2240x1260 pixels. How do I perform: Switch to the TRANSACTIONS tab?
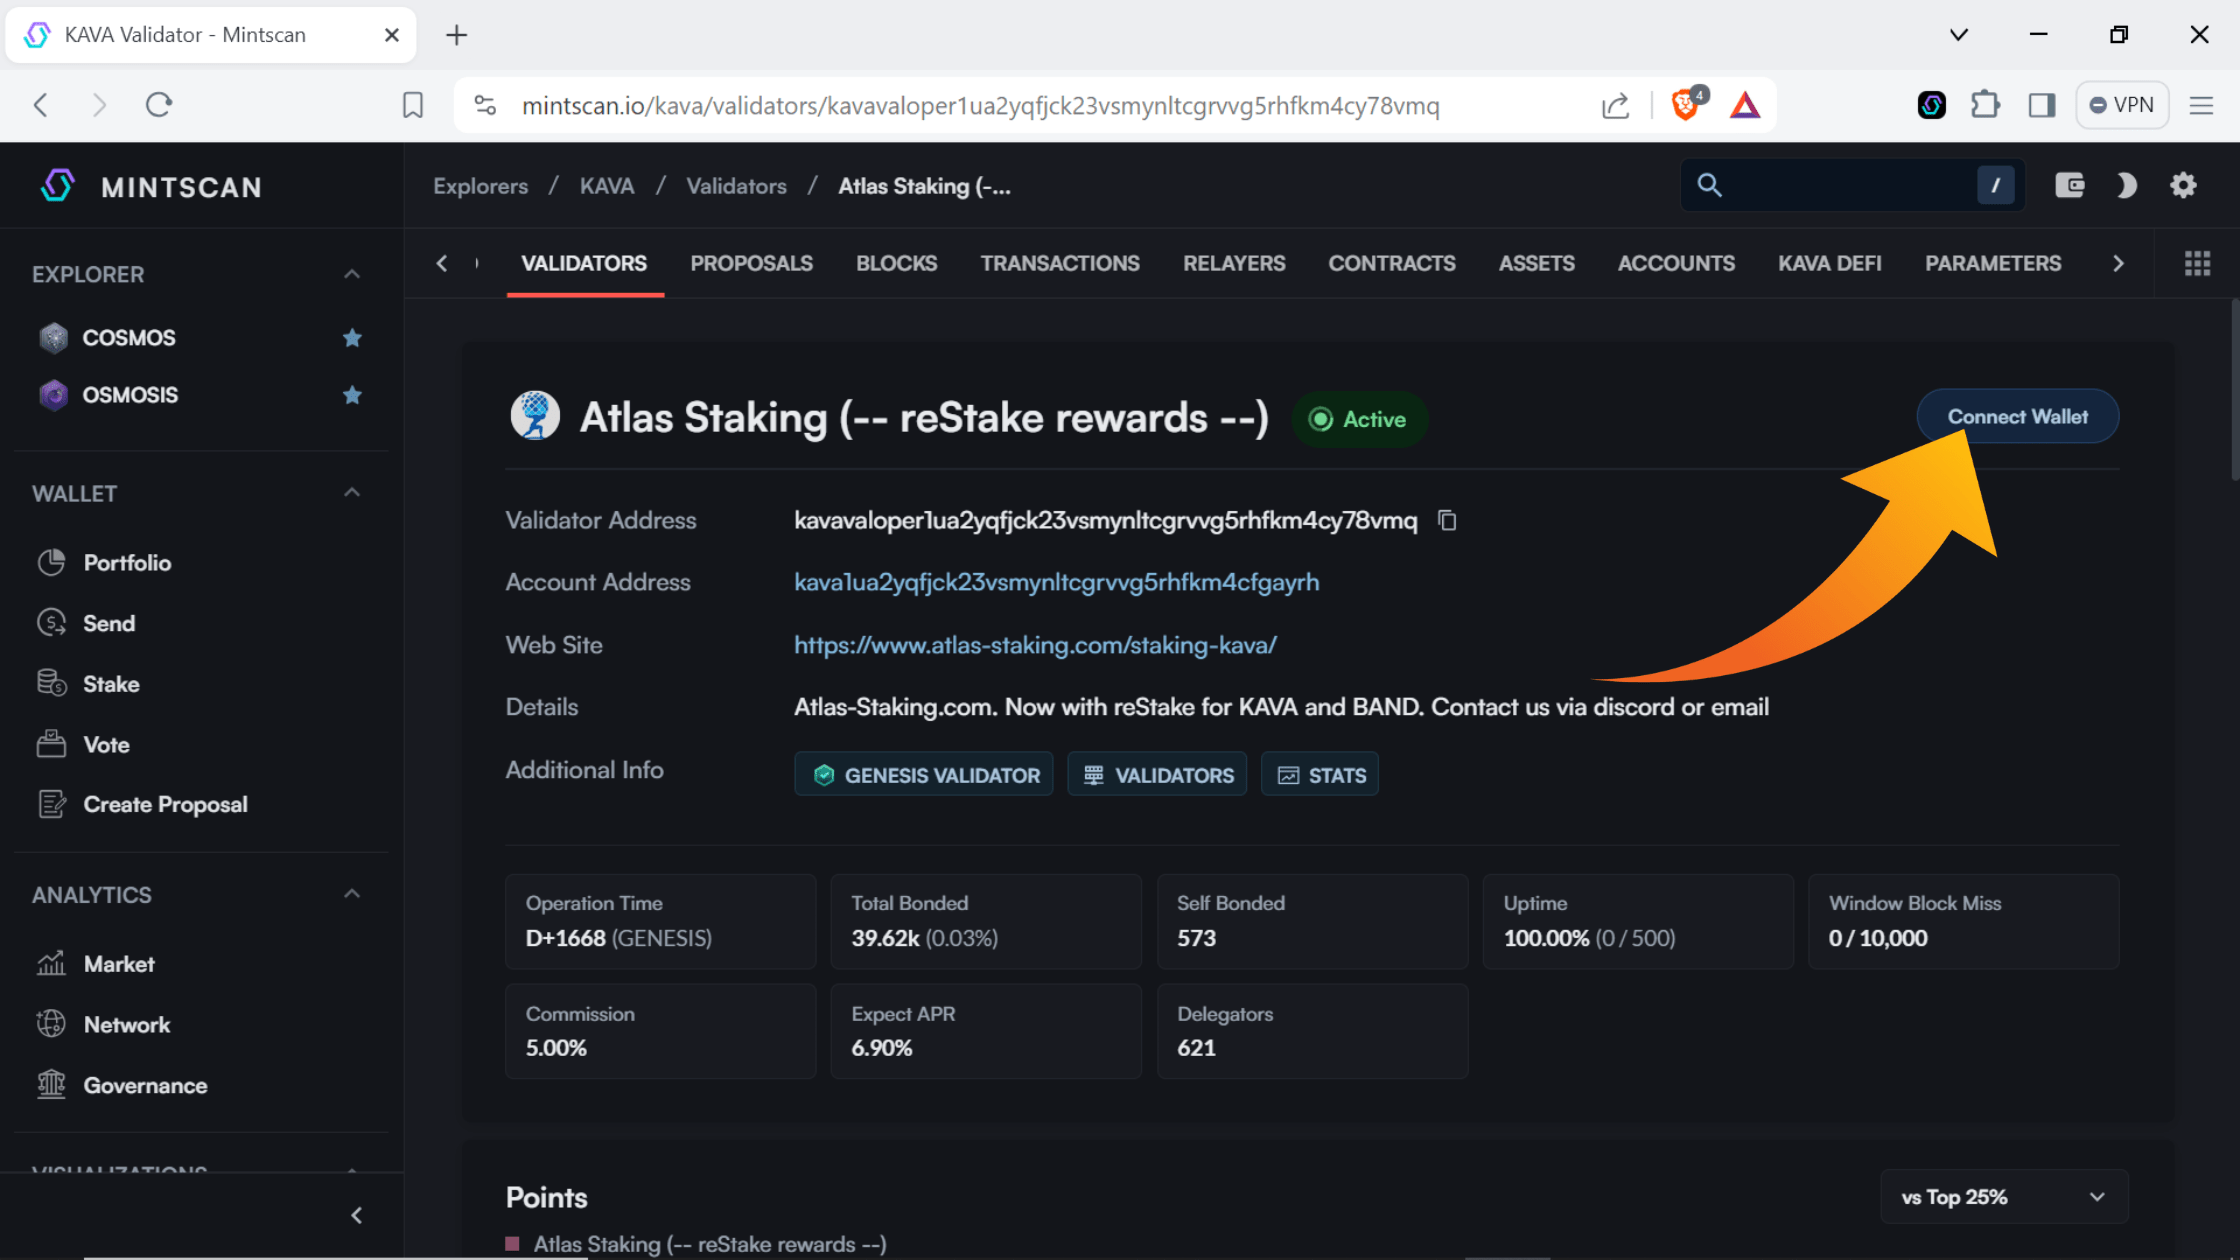pos(1060,263)
